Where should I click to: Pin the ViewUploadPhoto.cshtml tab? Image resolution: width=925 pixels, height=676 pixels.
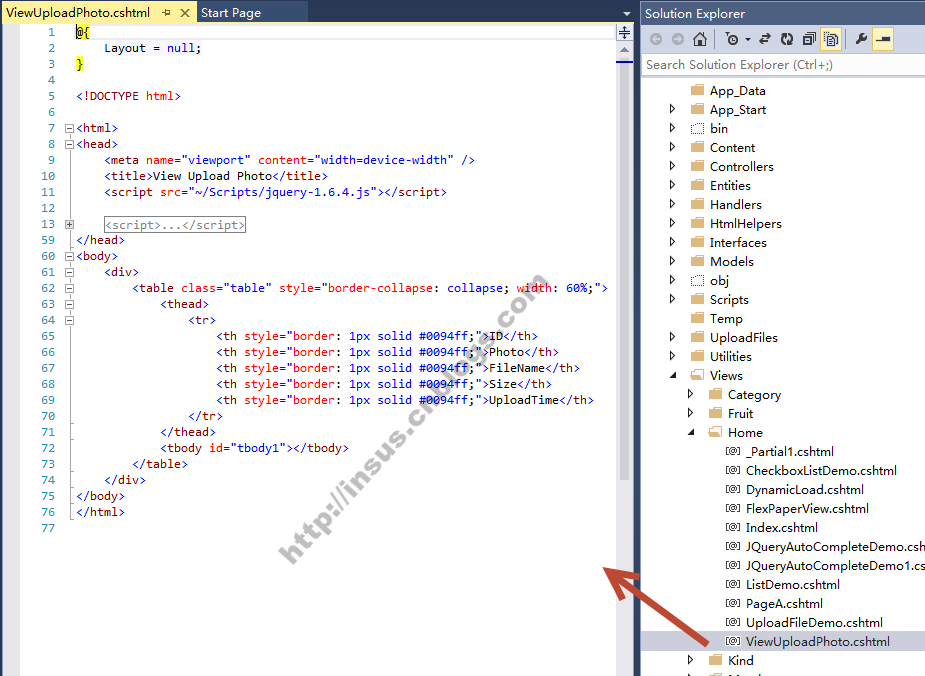166,12
